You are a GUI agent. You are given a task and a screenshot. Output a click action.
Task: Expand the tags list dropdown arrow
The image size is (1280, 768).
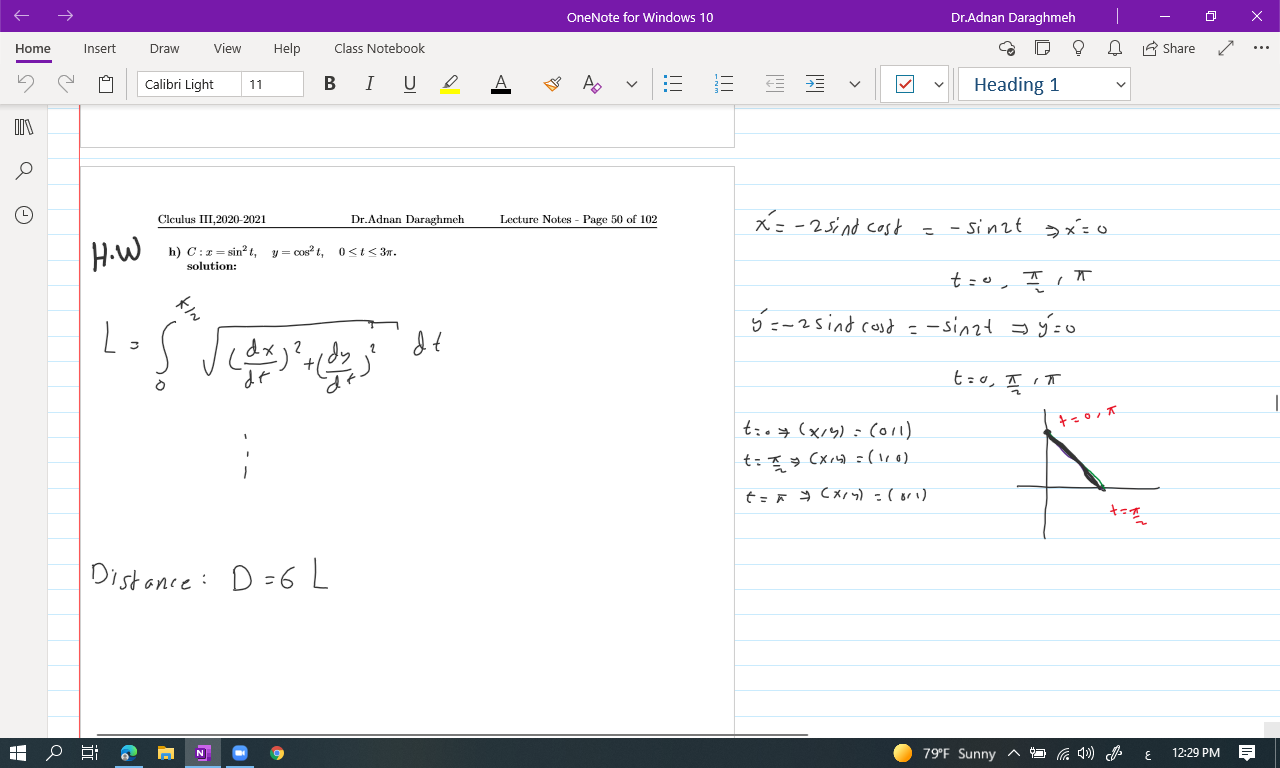(938, 85)
